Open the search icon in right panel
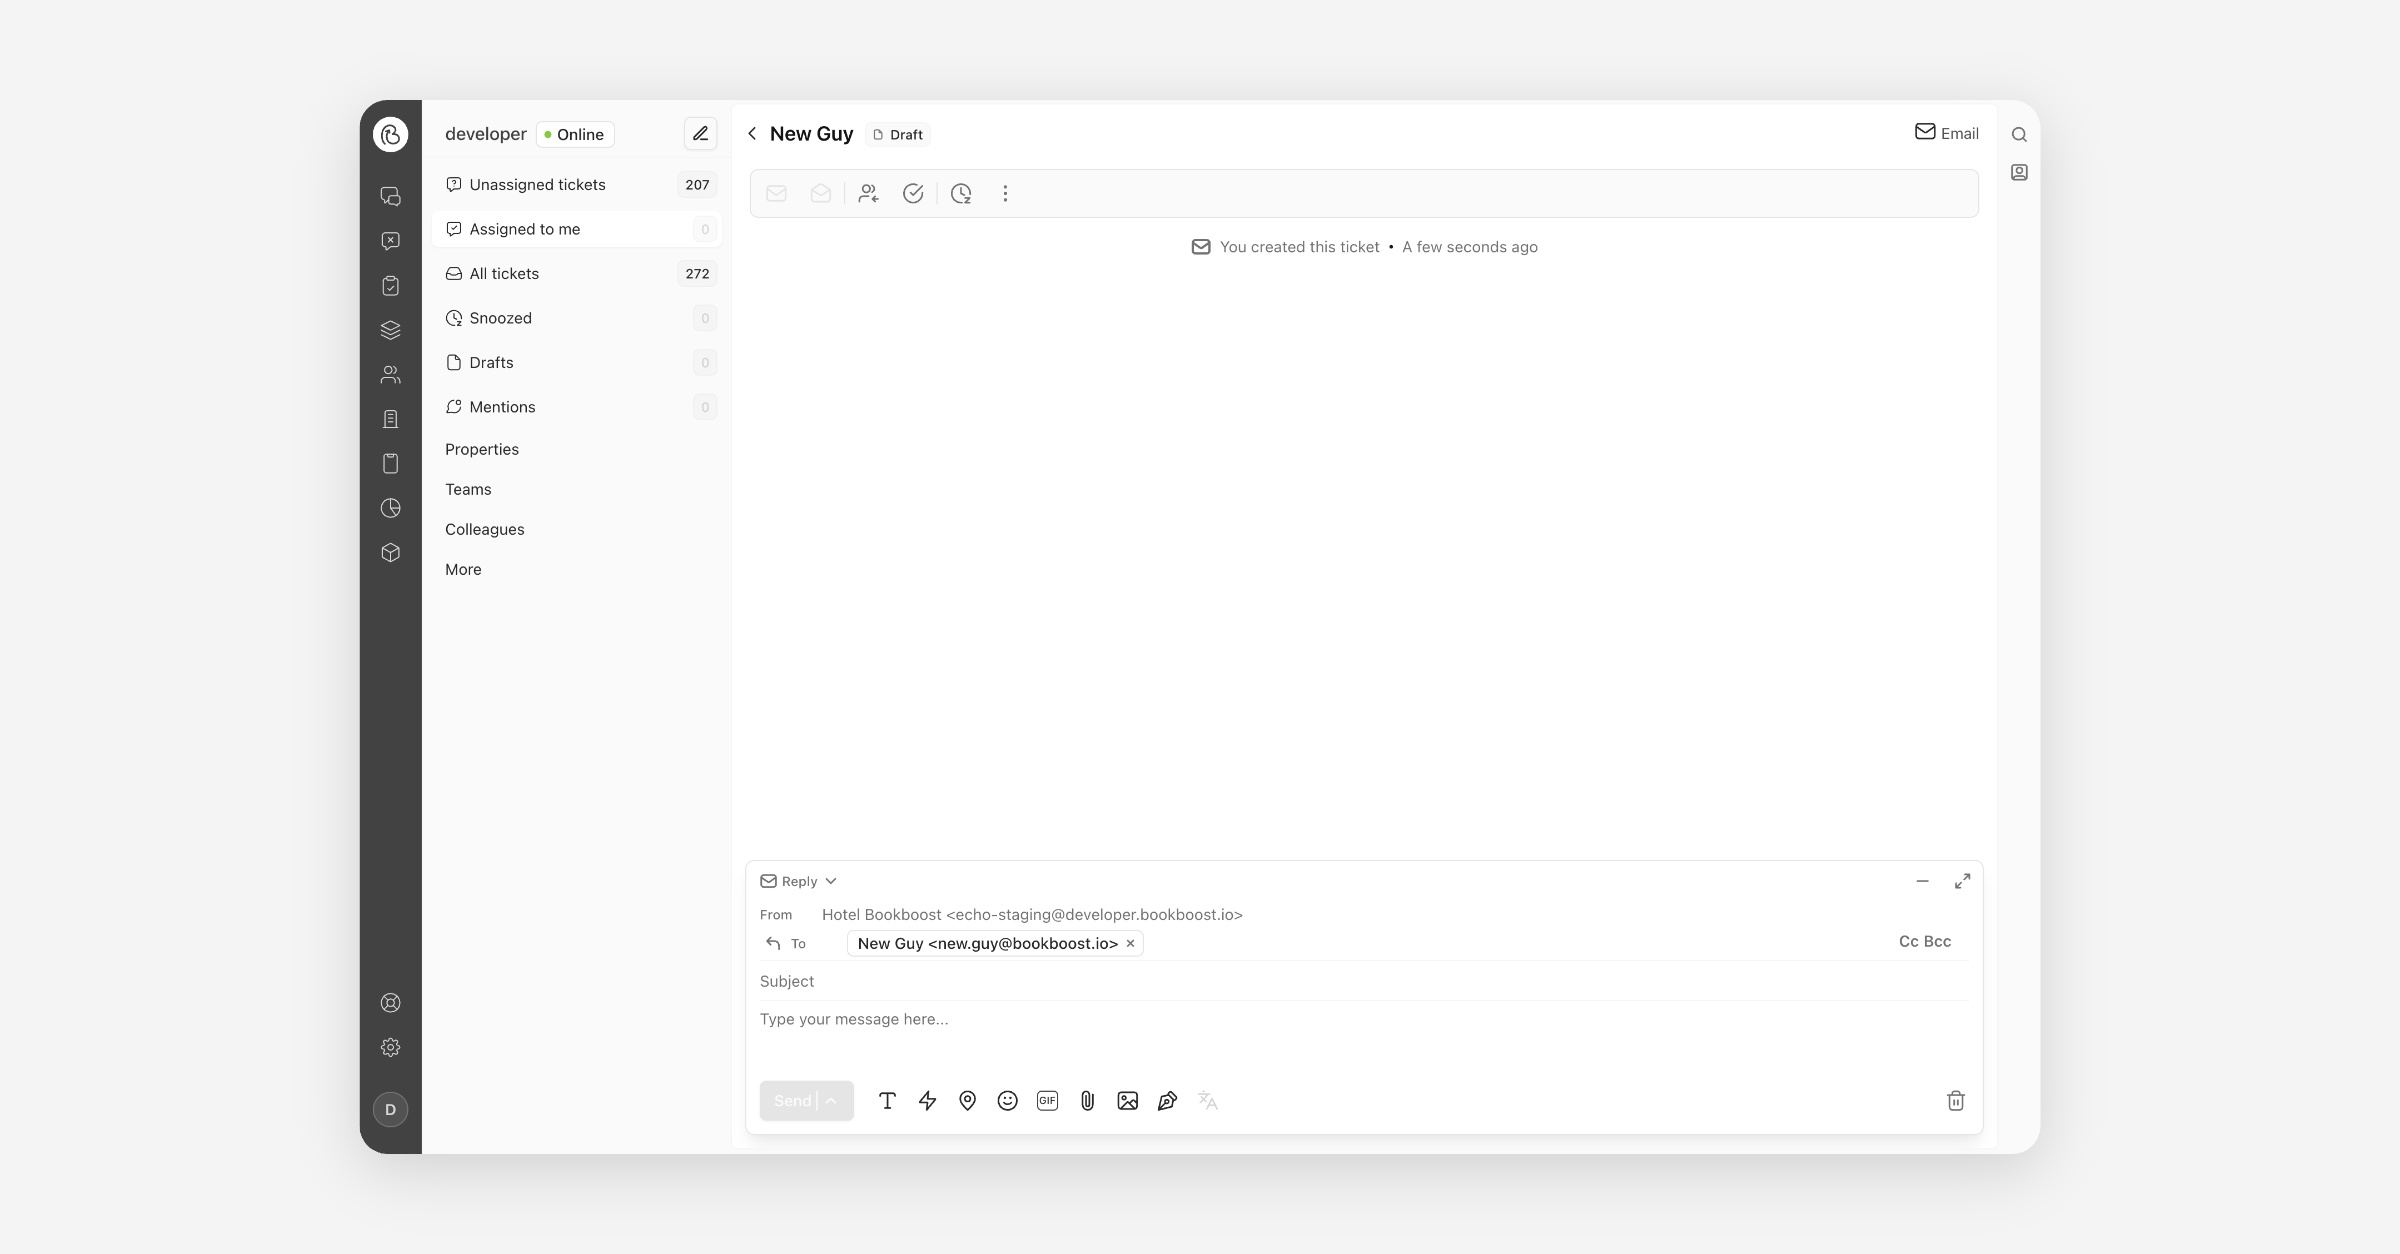The width and height of the screenshot is (2400, 1254). pyautogui.click(x=2019, y=135)
